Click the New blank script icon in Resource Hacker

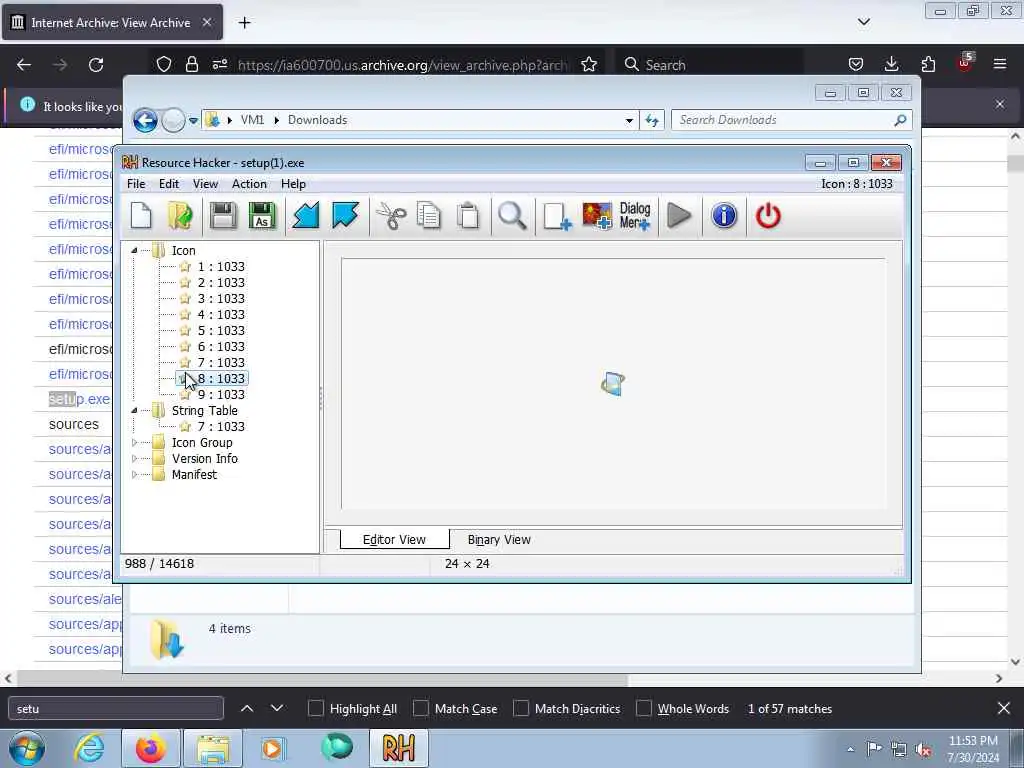tap(141, 216)
